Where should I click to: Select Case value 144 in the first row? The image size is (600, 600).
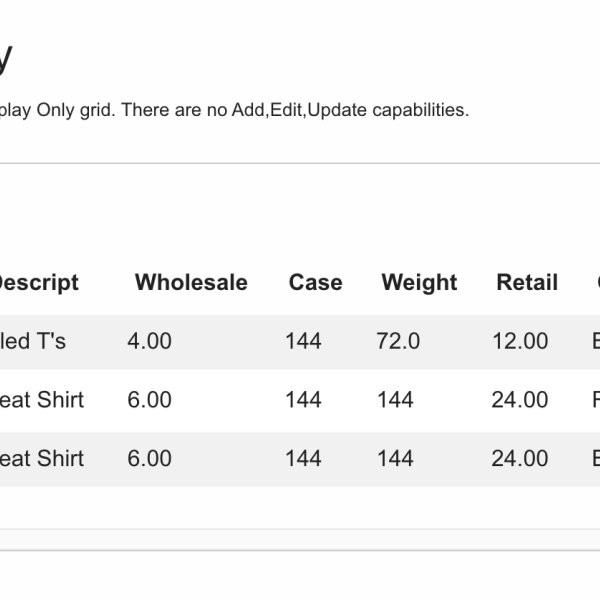(303, 341)
